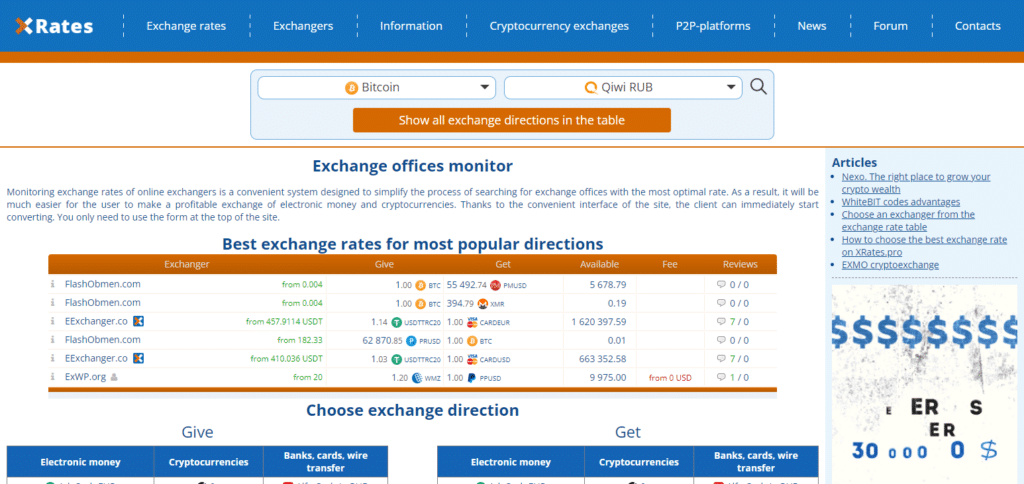Screen dimensions: 1024x484
Task: Click the Visa/Mastercard CARDUSD icon
Action: click(x=473, y=359)
